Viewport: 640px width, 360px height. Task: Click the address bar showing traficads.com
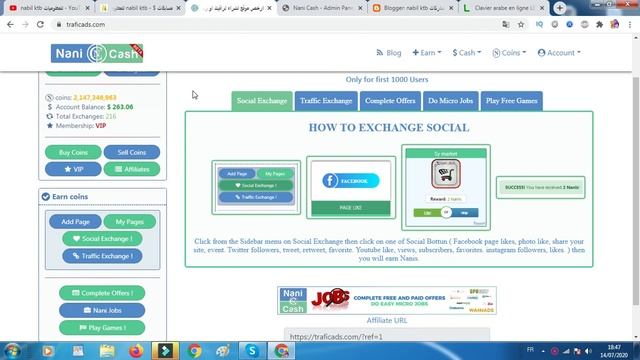click(278, 24)
